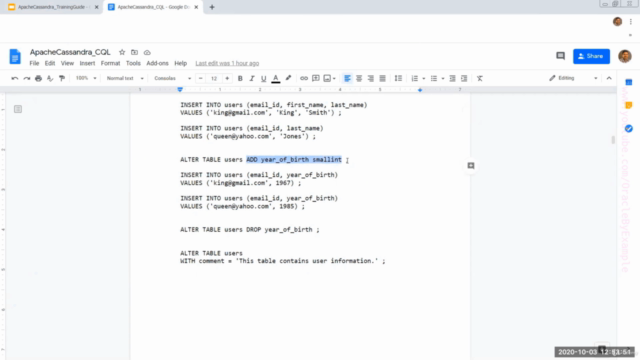
Task: Collapse the menus with the up chevron
Action: (x=609, y=78)
